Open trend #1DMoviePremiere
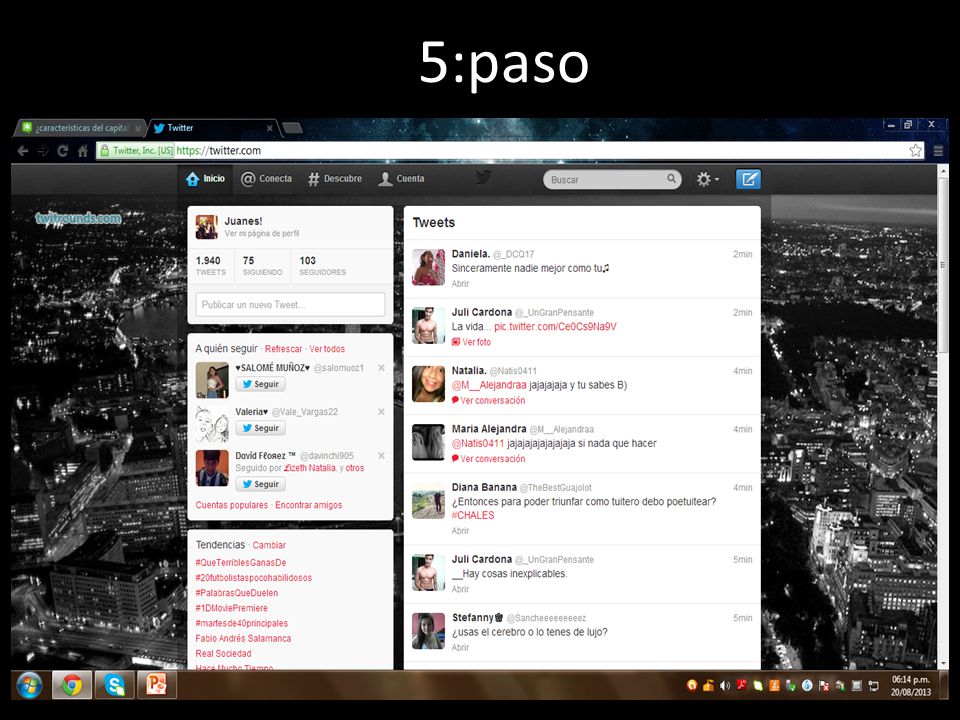 [231, 609]
